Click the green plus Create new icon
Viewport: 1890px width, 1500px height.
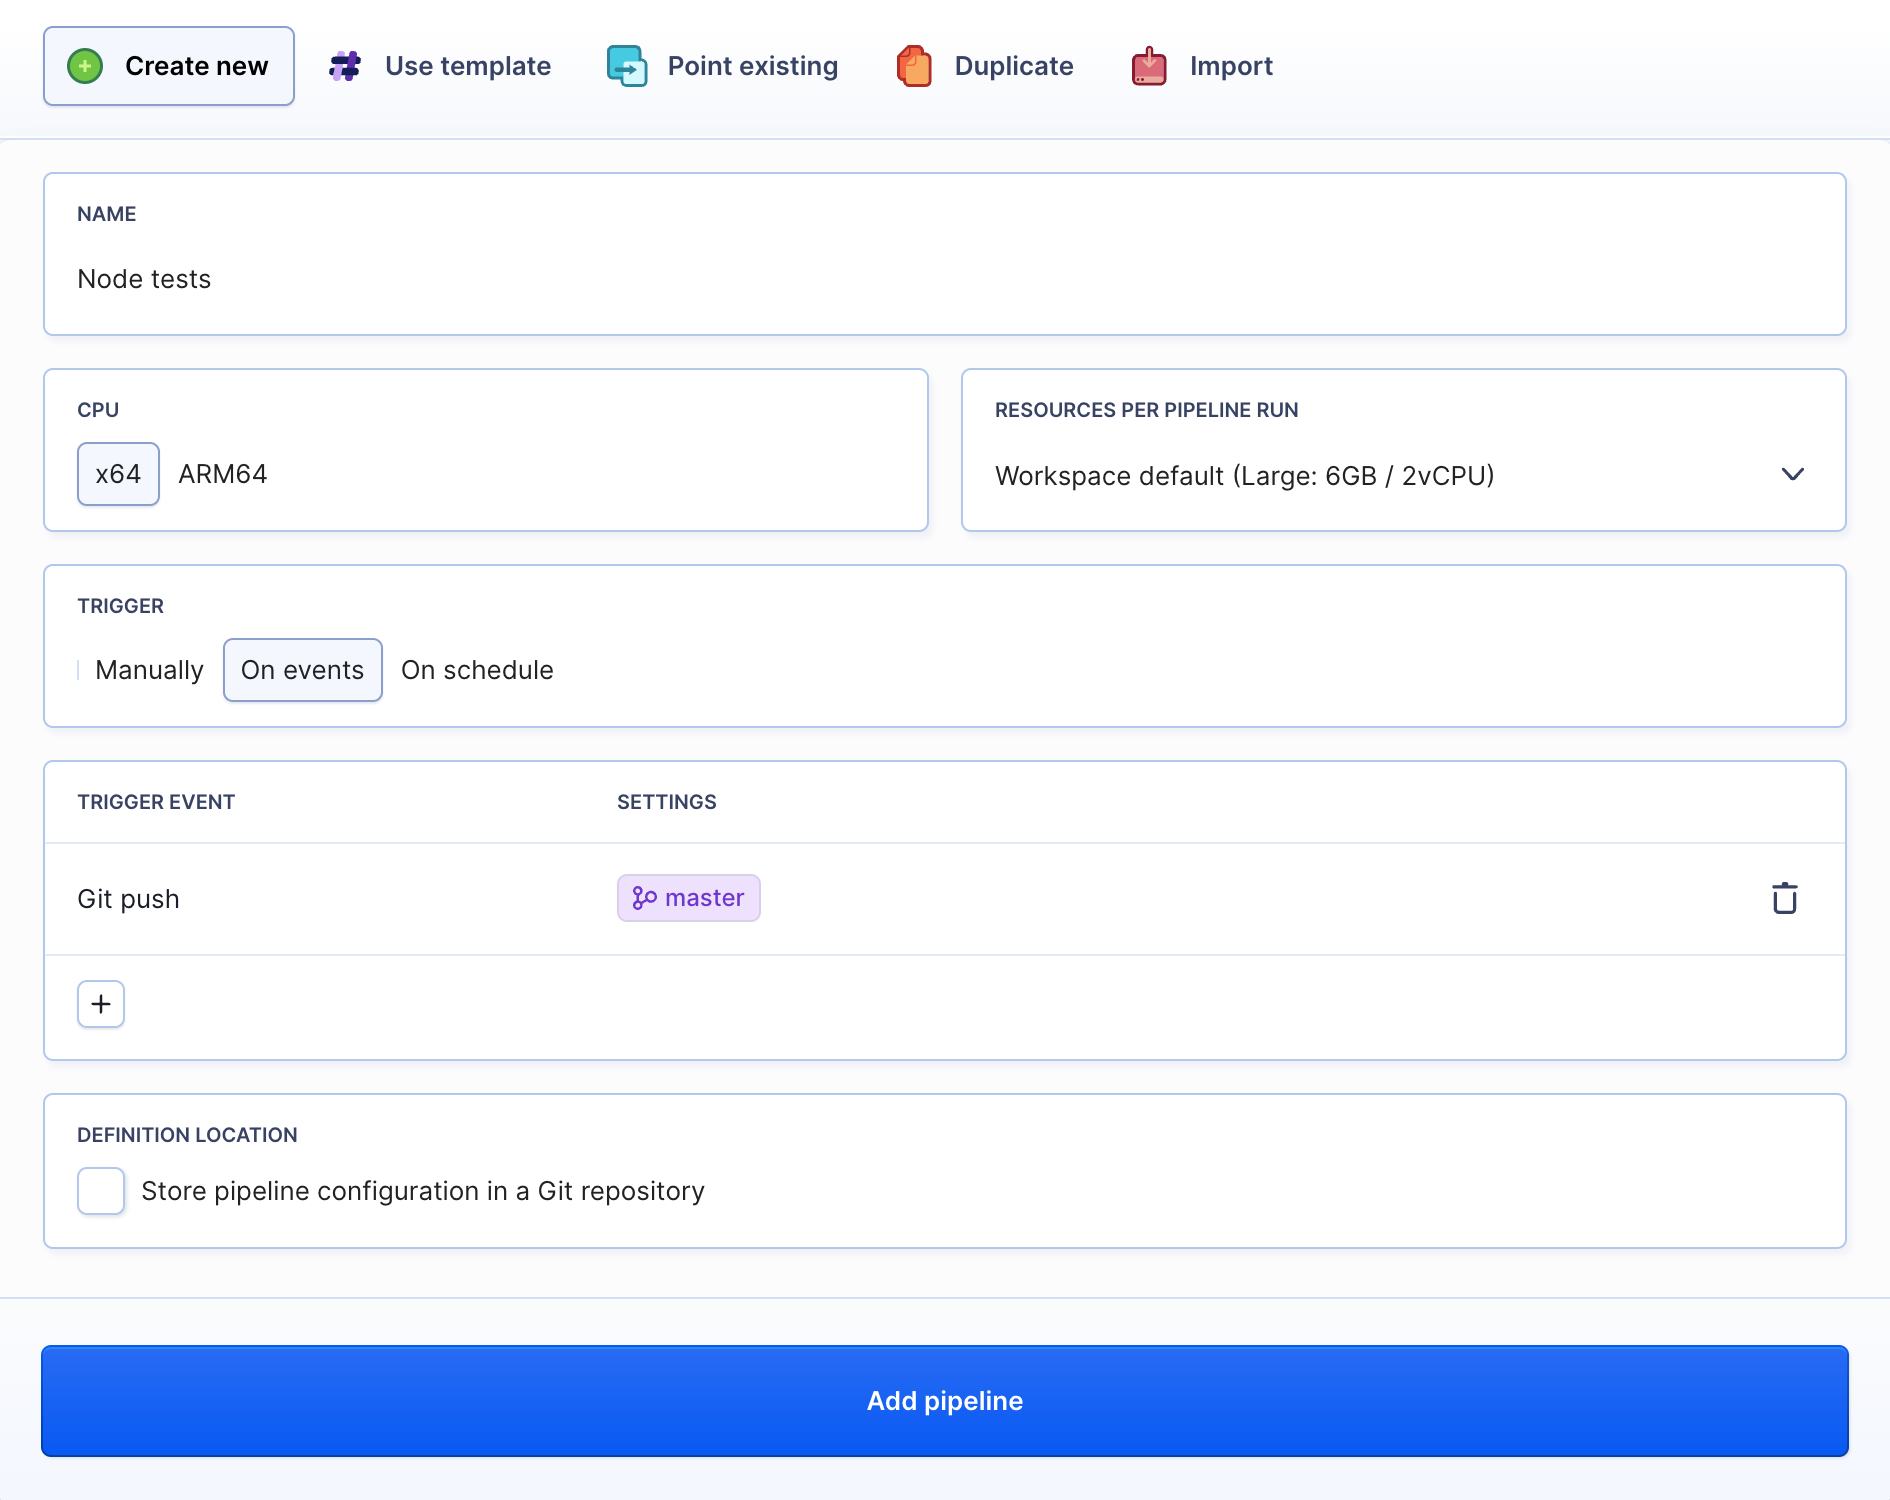(x=85, y=66)
